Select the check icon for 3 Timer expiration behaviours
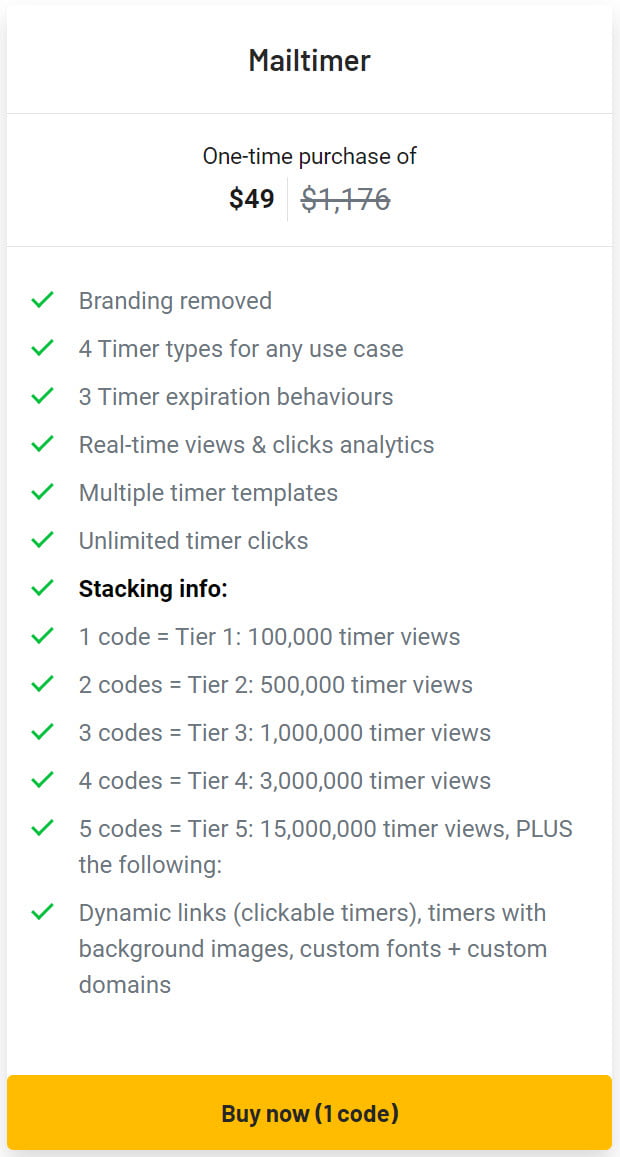Screen dimensions: 620x1157 pyautogui.click(x=42, y=396)
